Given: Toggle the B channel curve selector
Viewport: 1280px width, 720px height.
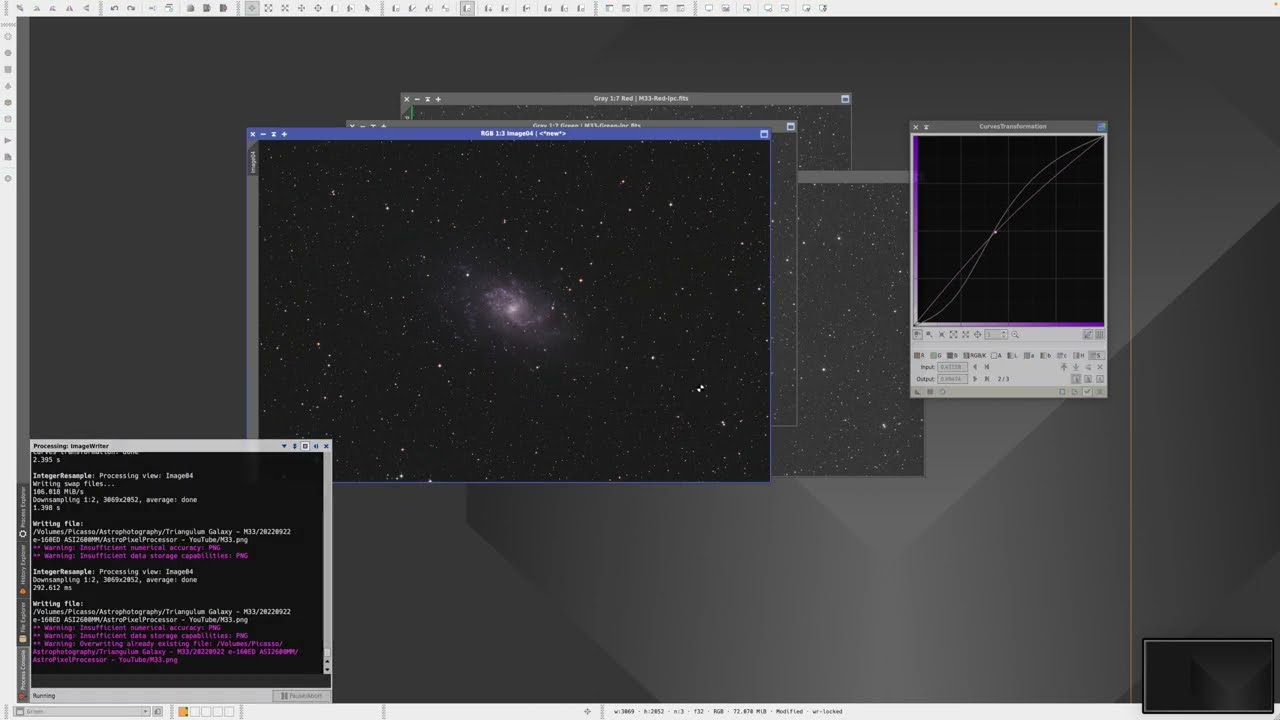Looking at the screenshot, I should coord(952,355).
